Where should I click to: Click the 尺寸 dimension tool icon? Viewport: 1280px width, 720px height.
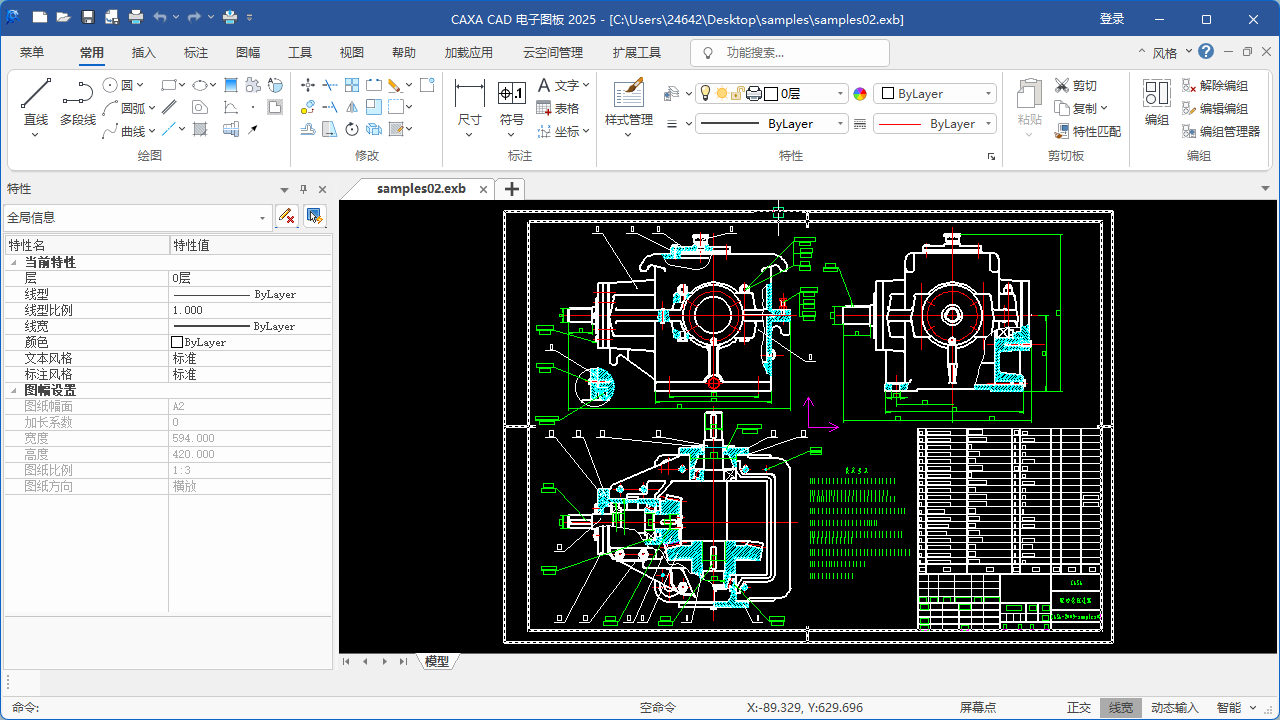(x=469, y=94)
